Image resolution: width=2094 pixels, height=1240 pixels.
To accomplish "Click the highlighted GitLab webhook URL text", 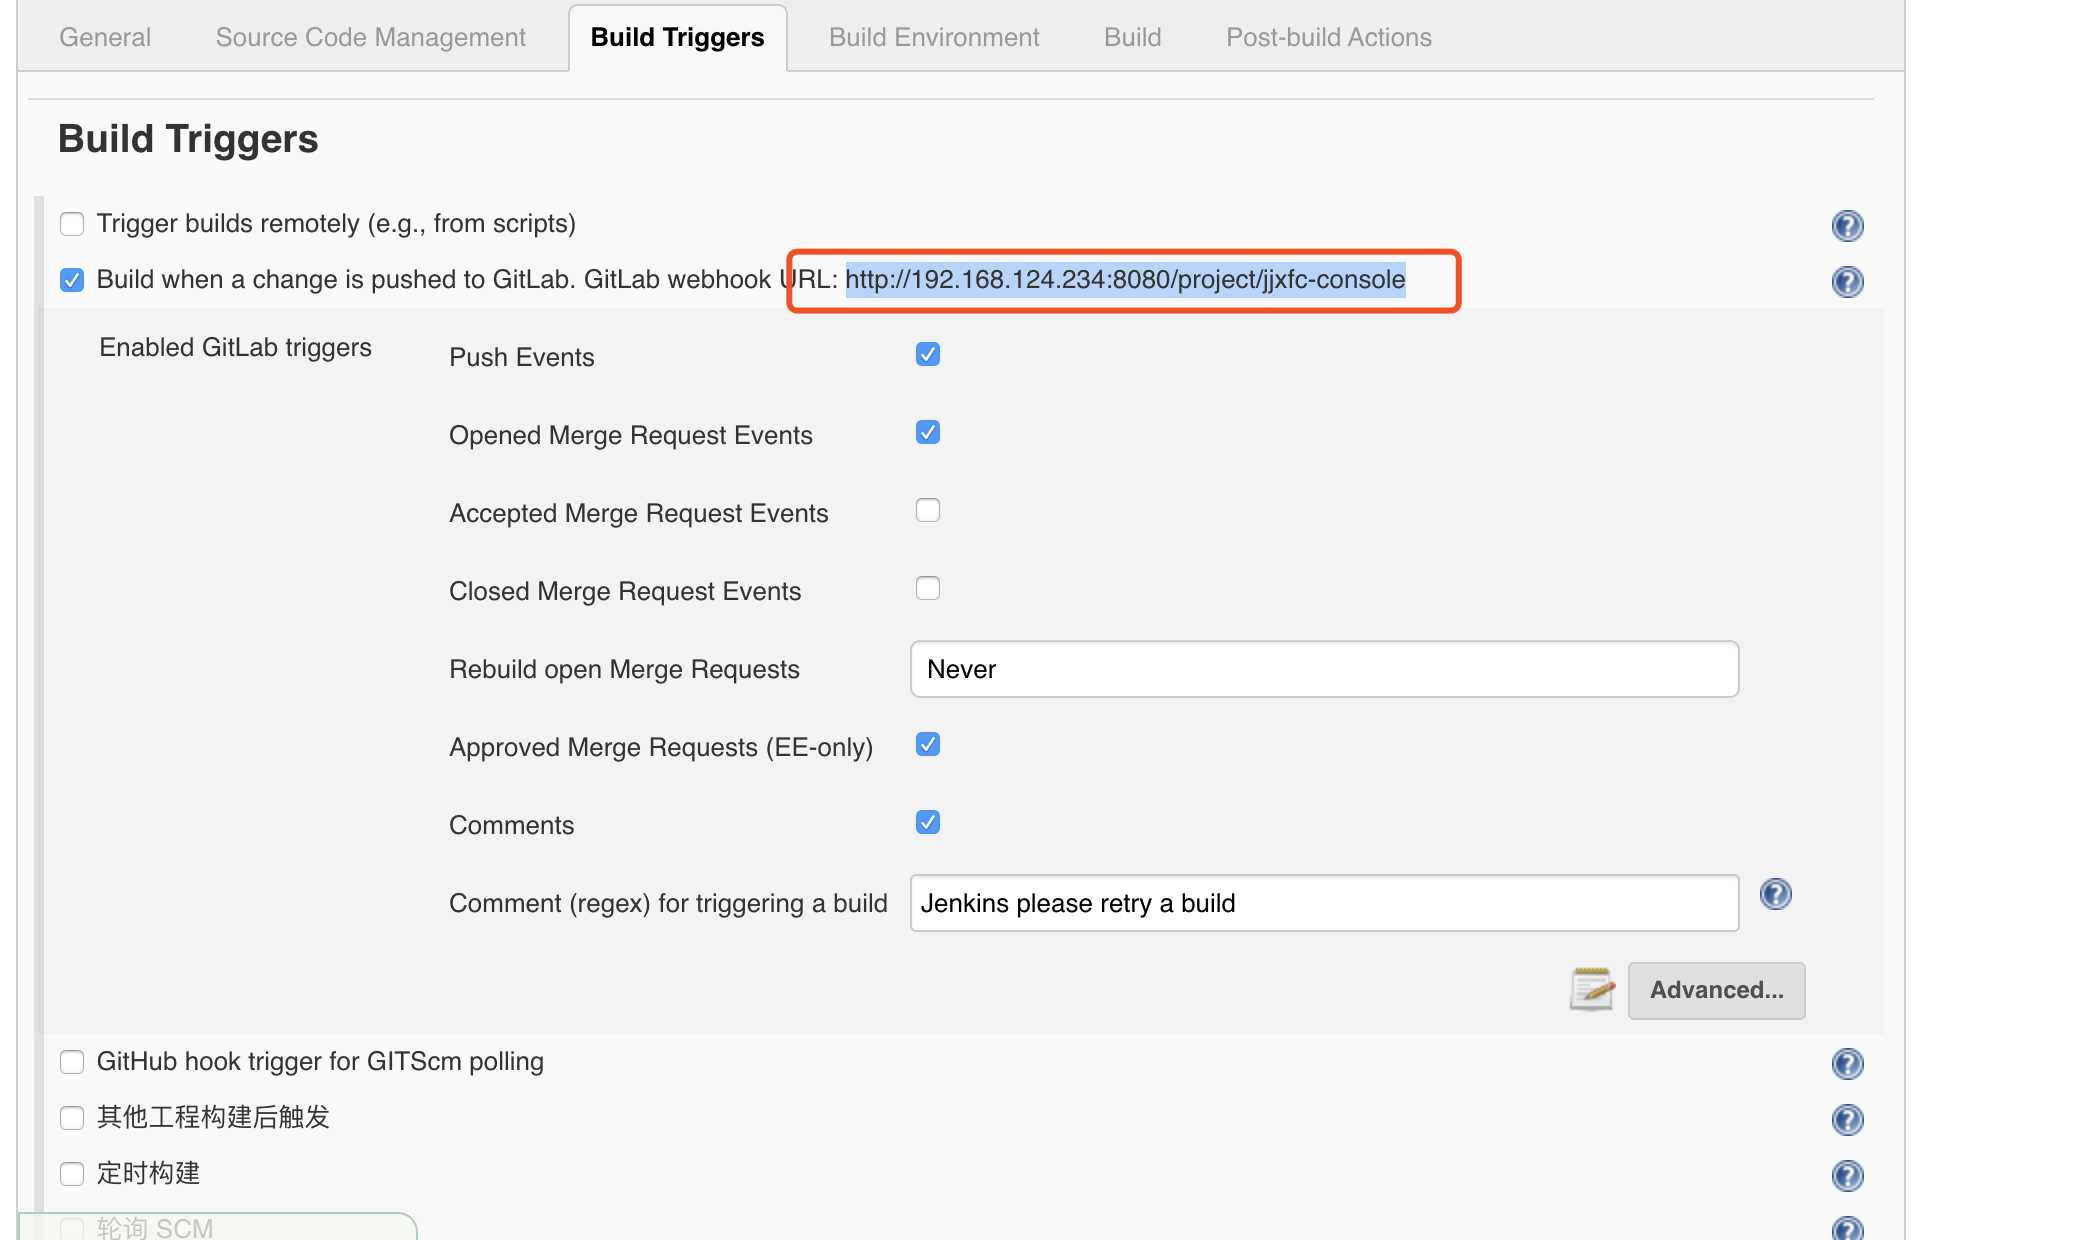I will tap(1125, 279).
